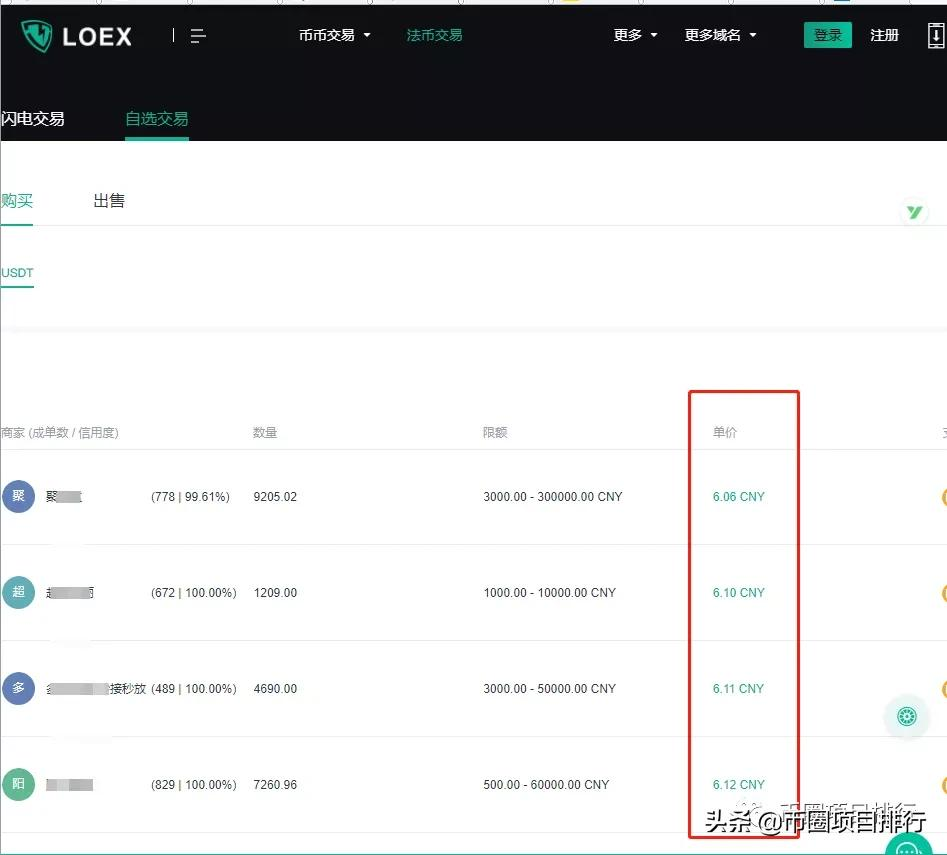Click the avatar icon 聚 of the first merchant
947x855 pixels.
pyautogui.click(x=19, y=496)
